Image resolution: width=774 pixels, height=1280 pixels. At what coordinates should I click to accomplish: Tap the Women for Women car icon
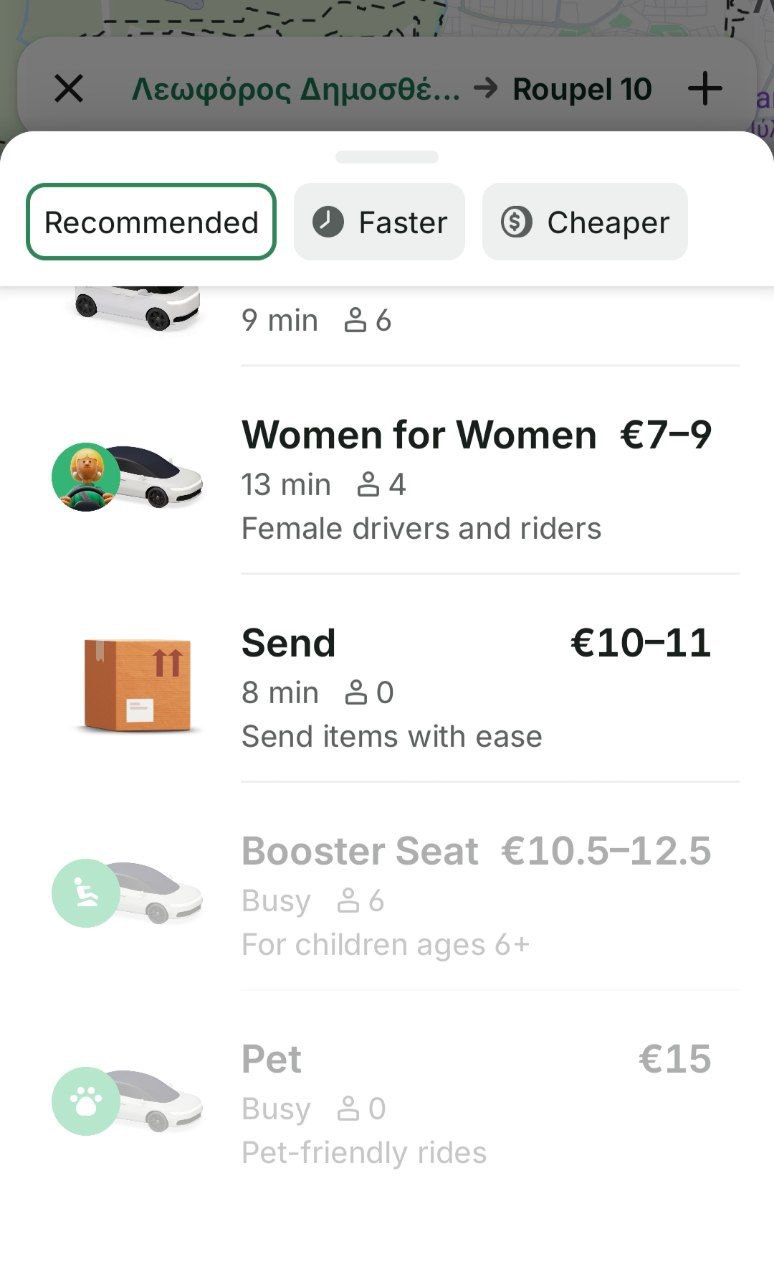pos(128,477)
